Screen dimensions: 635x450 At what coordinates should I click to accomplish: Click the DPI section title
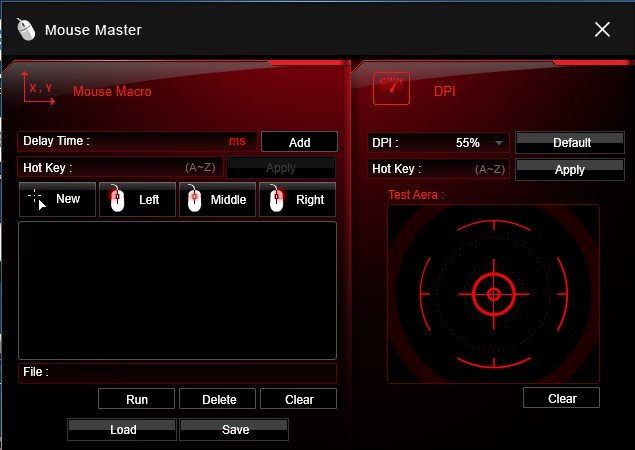point(444,91)
